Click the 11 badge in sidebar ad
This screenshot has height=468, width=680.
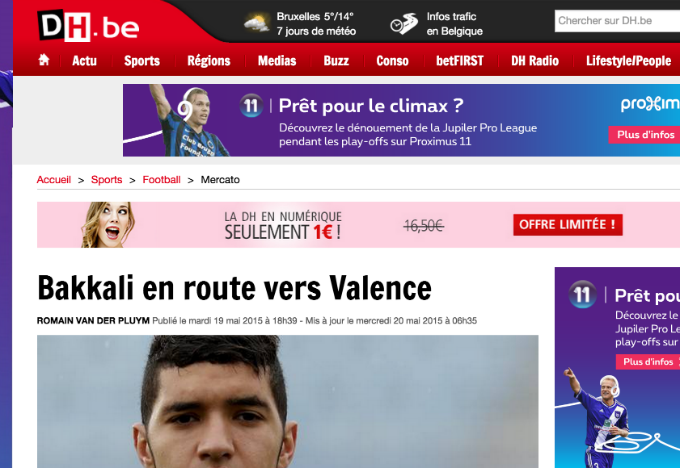pyautogui.click(x=582, y=295)
